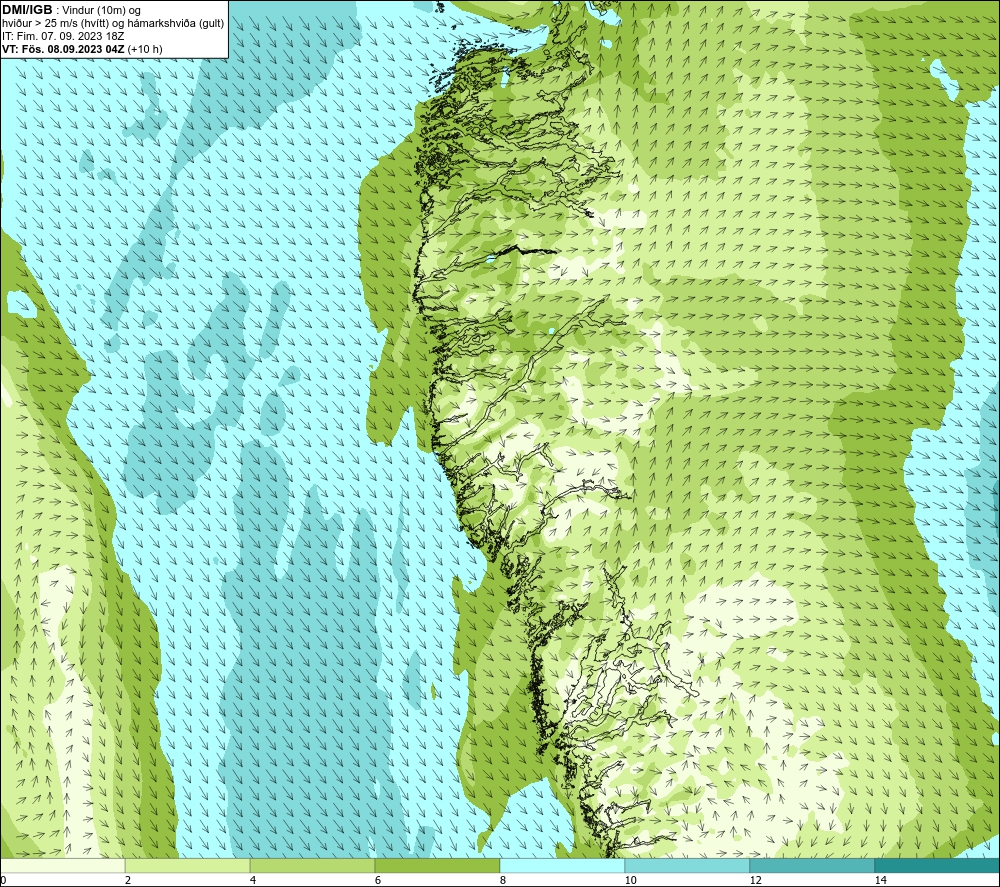Click the 8–10 m/s light cyan legend swatch

click(562, 865)
